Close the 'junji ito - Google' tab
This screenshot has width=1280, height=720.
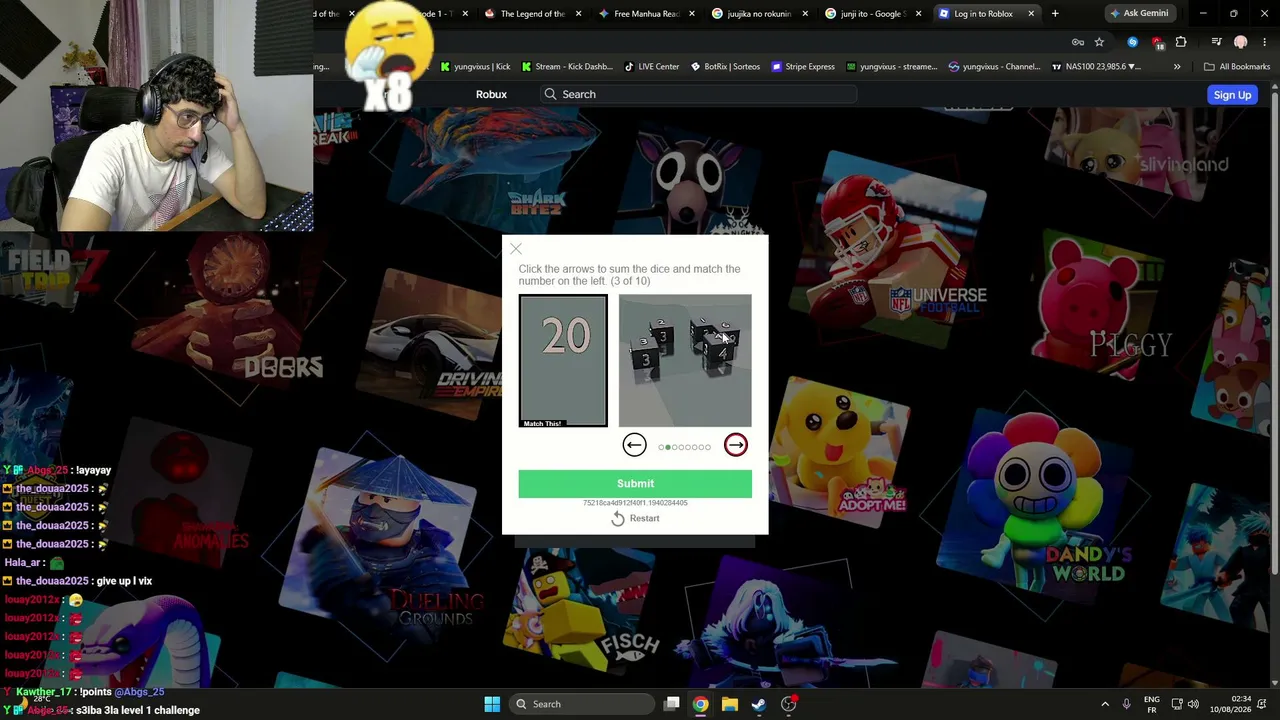(918, 14)
